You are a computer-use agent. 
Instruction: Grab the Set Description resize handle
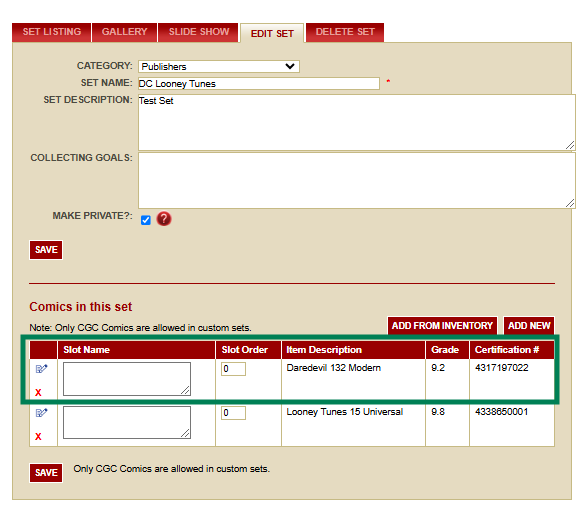coord(570,145)
